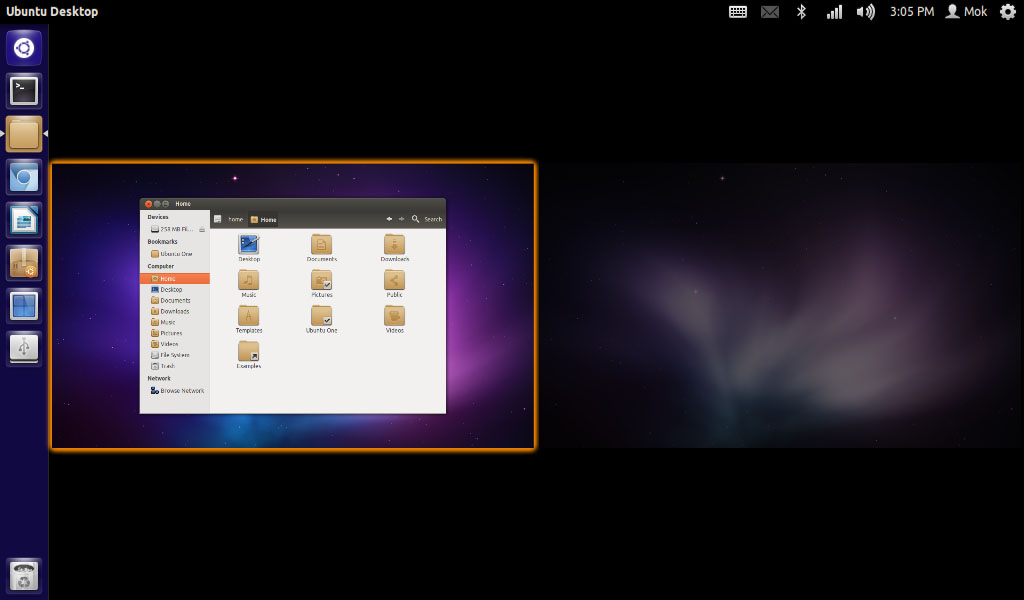This screenshot has width=1024, height=600.
Task: Open the keyboard indicator in top panel
Action: click(x=738, y=12)
